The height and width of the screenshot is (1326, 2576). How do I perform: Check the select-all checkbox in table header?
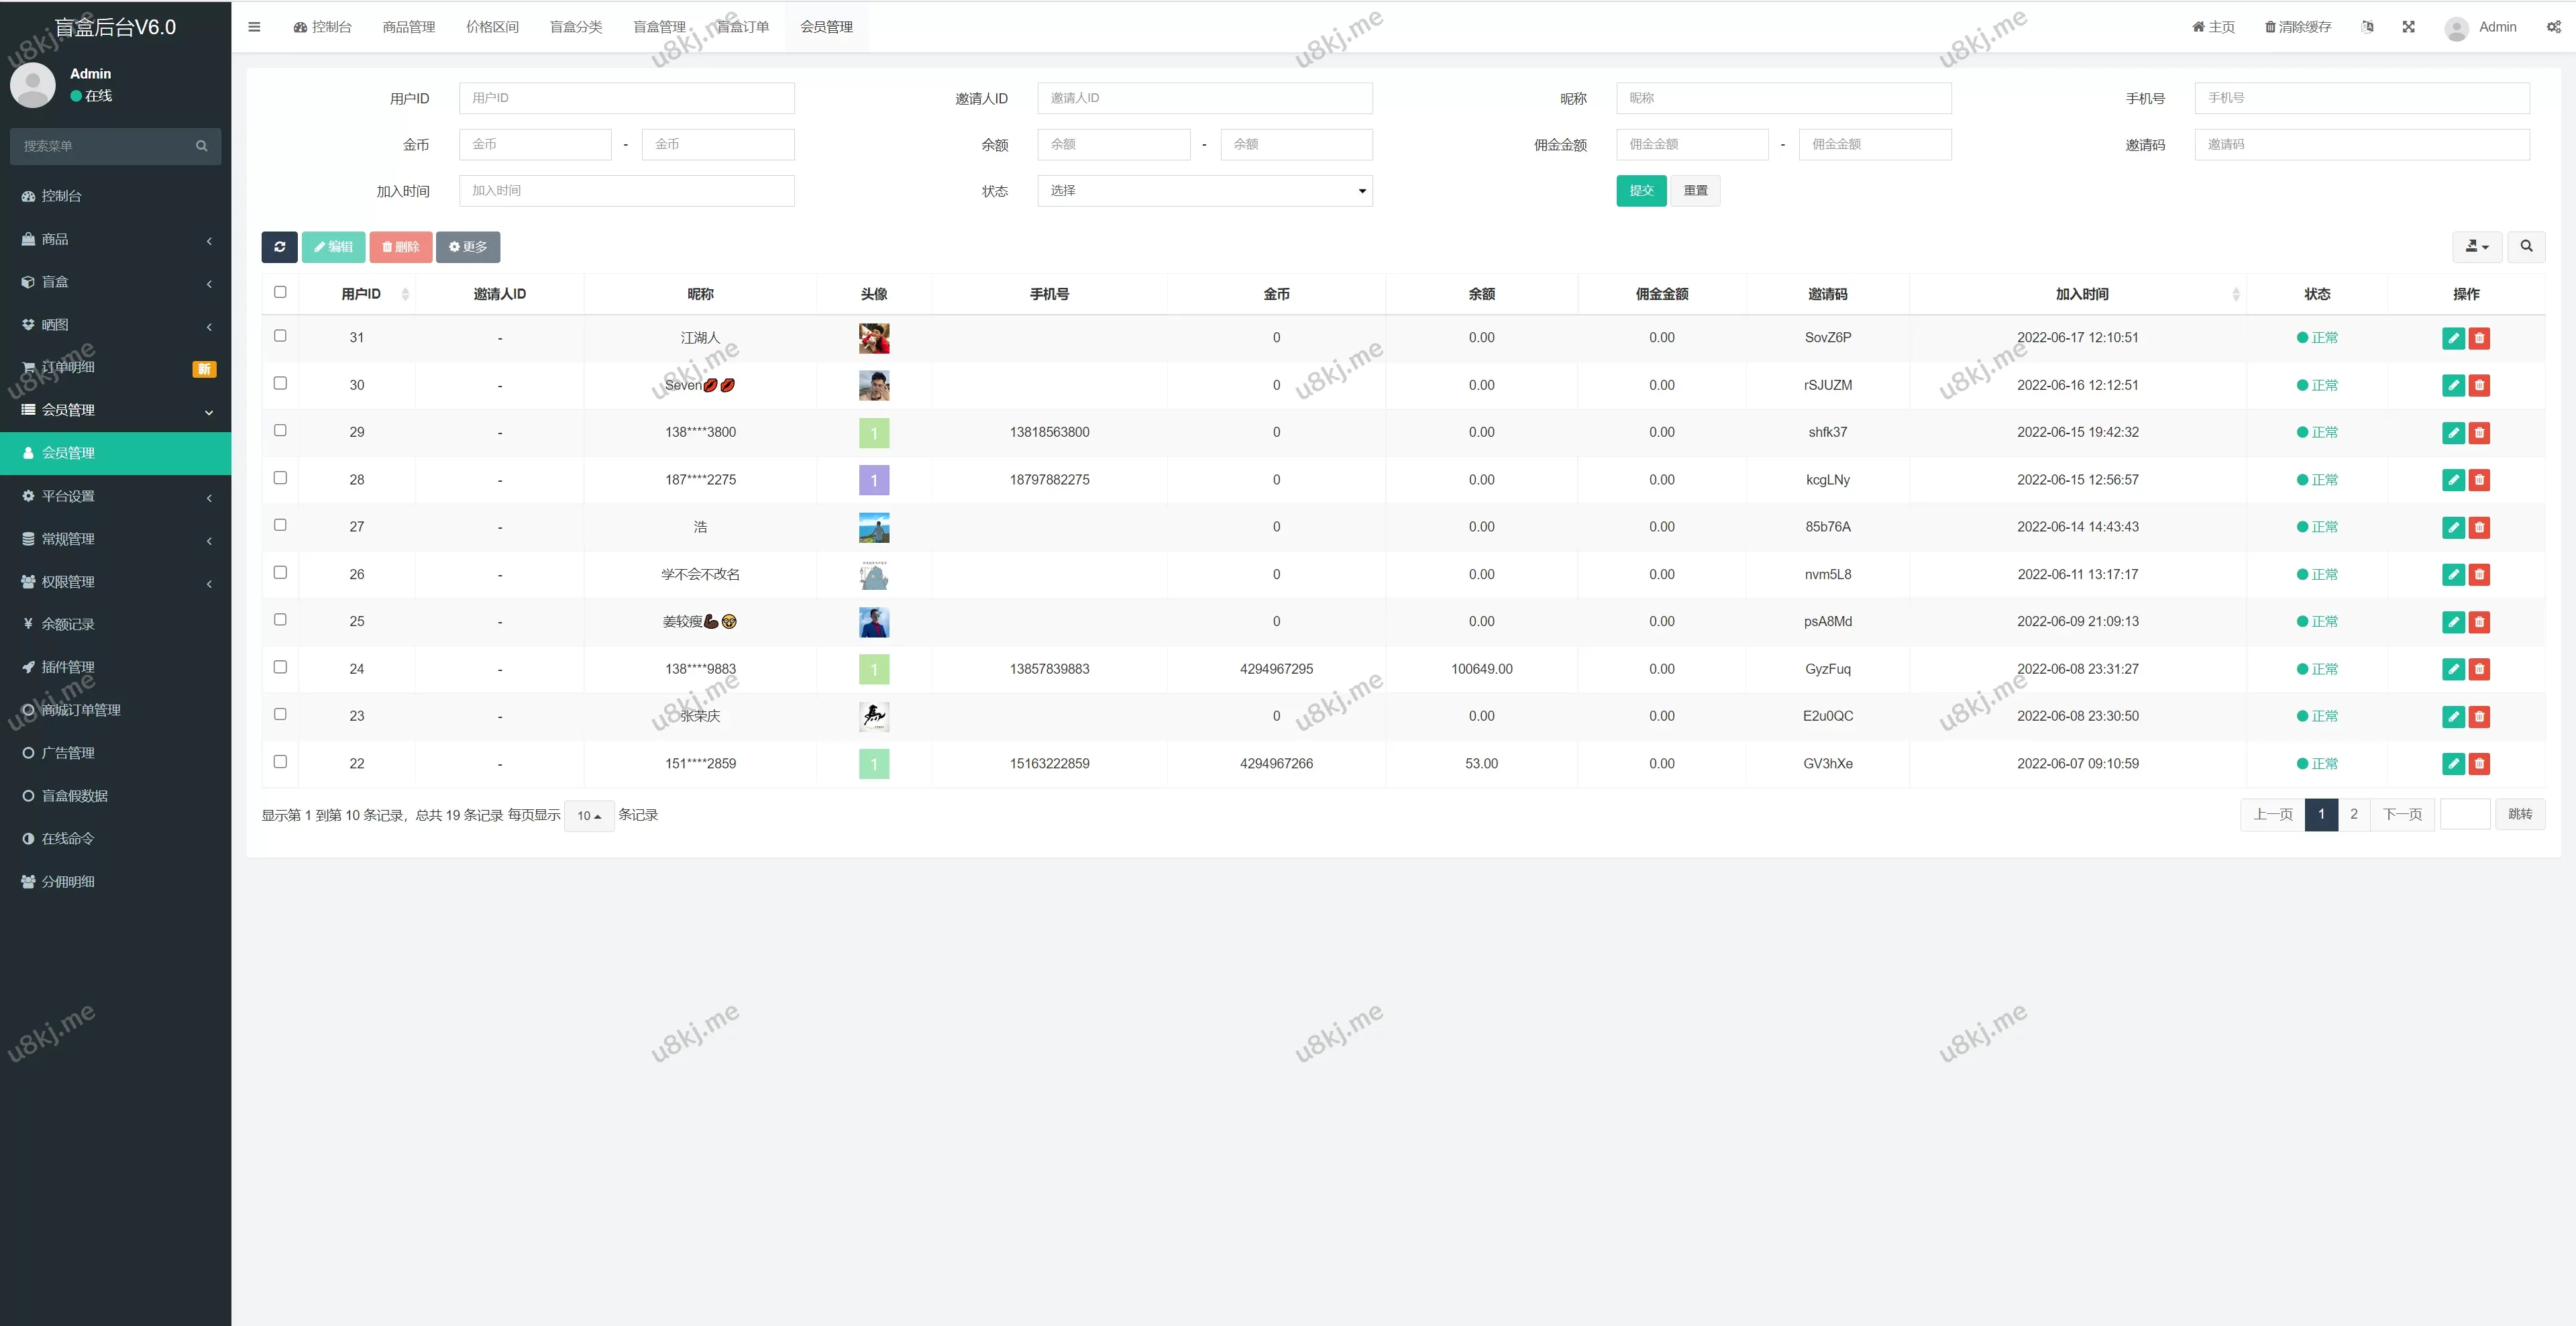[280, 292]
